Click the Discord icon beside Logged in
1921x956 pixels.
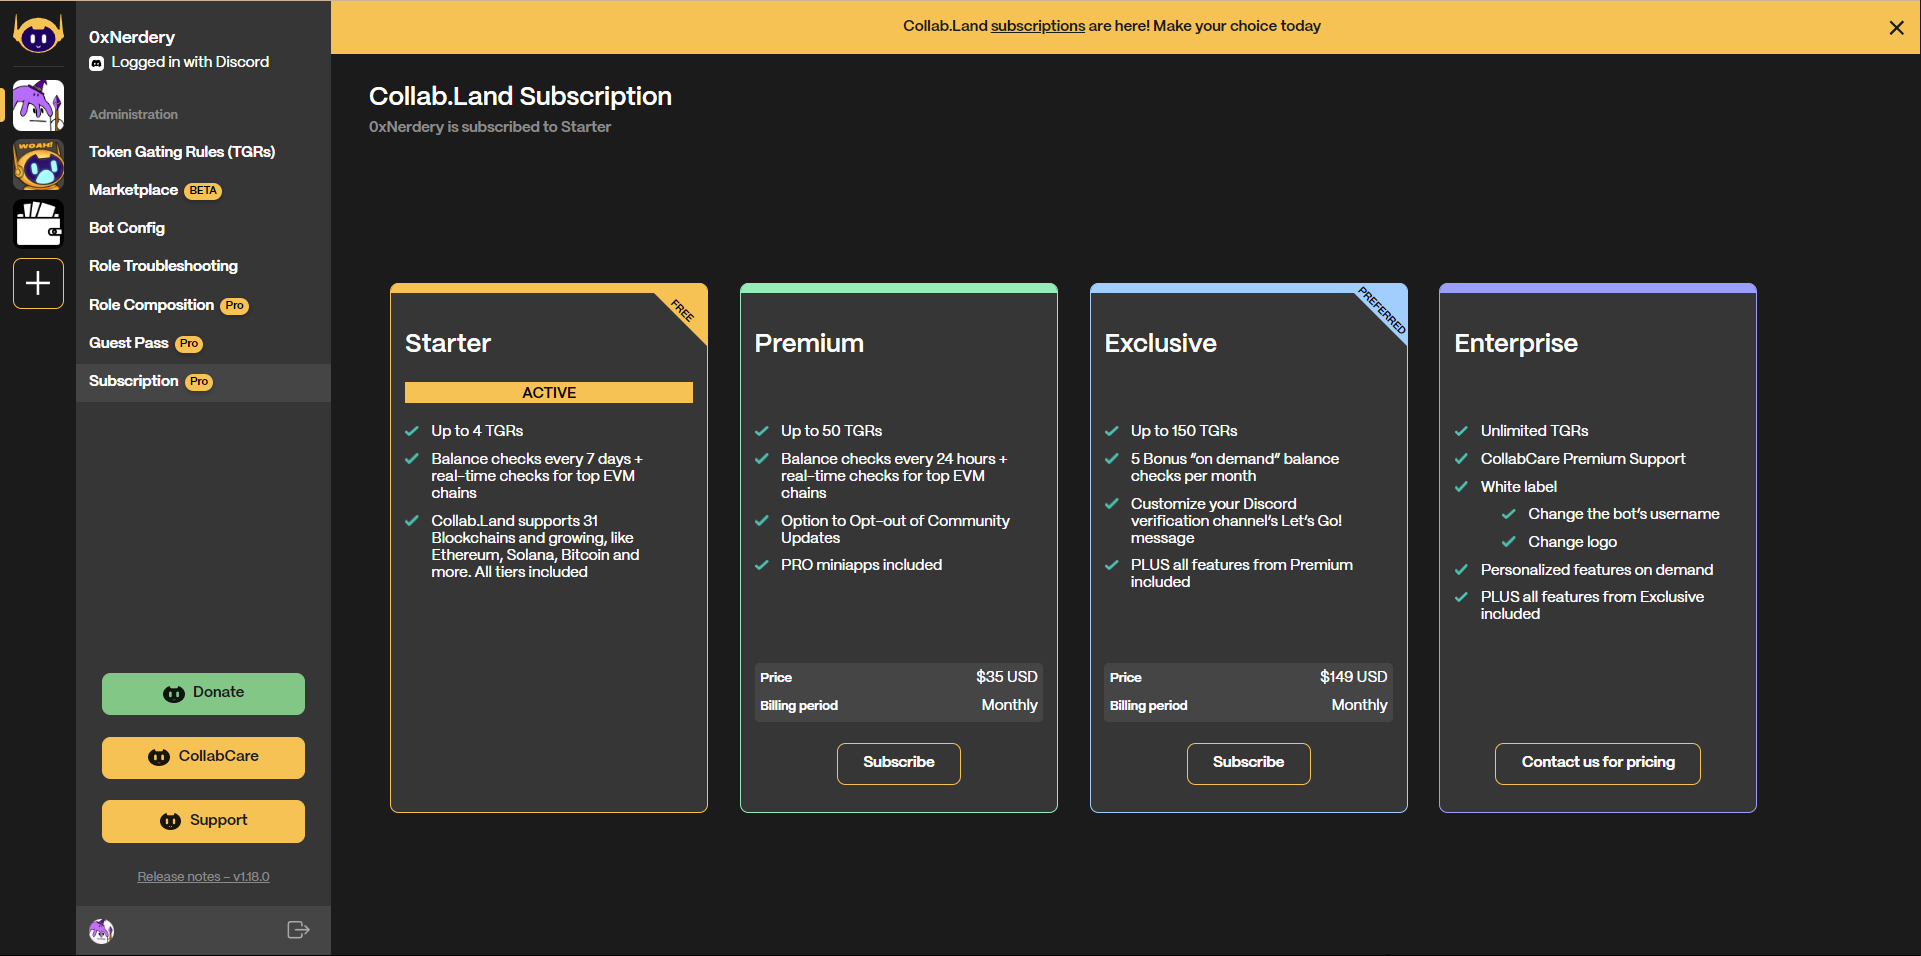[x=97, y=63]
